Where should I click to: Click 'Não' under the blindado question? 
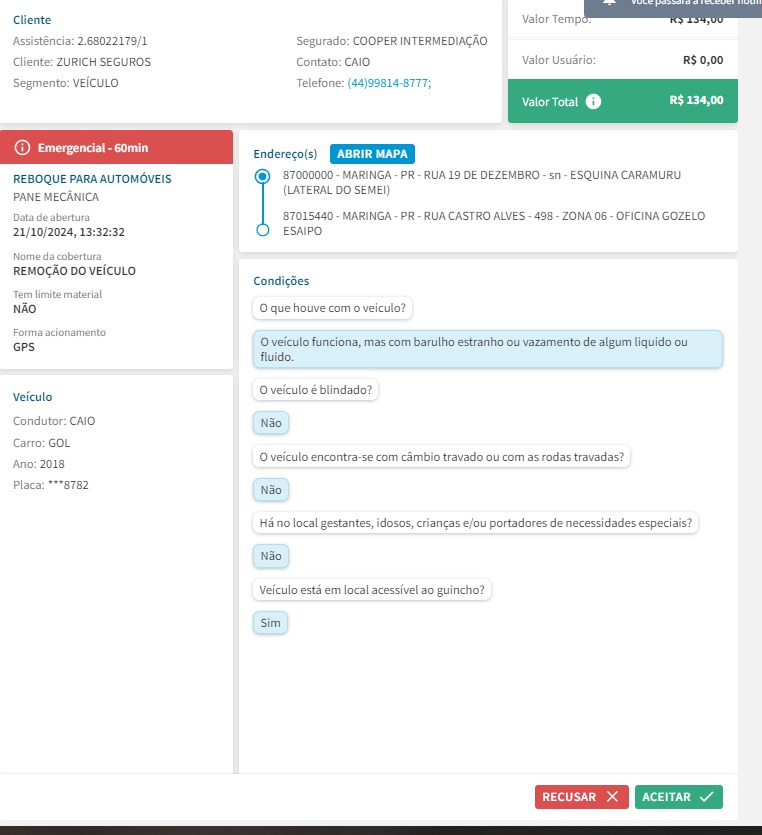[270, 423]
